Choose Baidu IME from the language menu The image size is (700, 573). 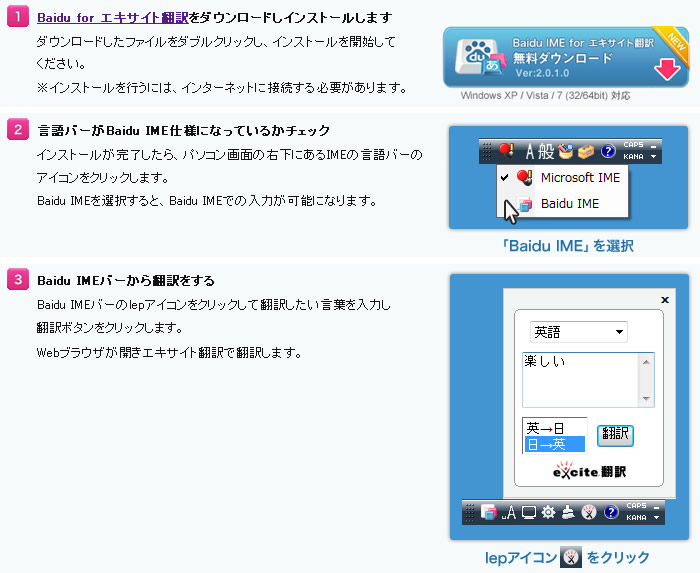click(x=569, y=203)
